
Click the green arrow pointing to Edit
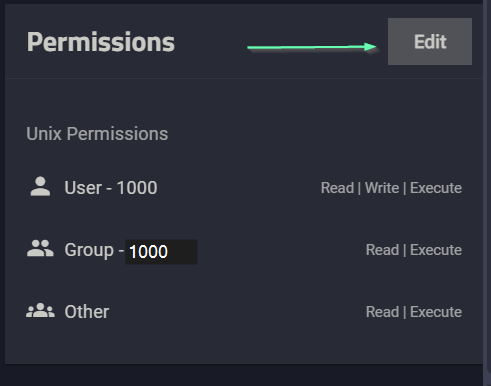point(312,48)
